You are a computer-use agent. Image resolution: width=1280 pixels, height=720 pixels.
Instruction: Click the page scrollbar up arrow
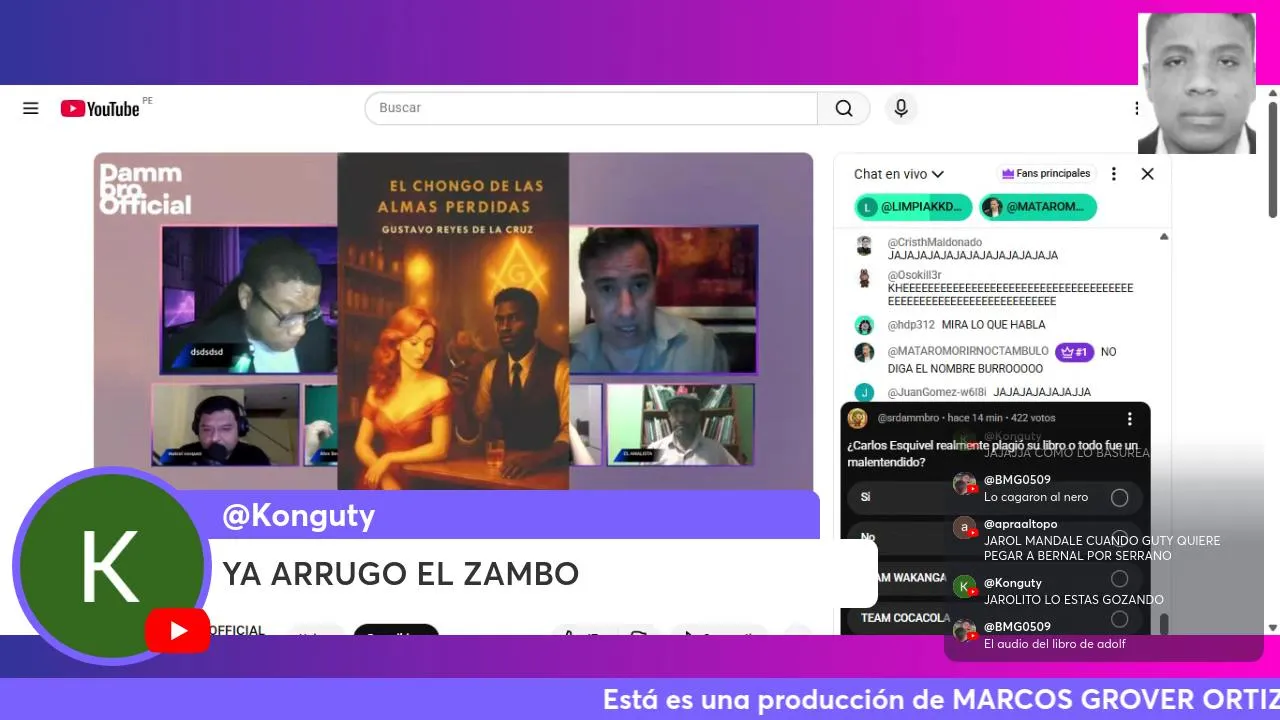coord(1272,93)
